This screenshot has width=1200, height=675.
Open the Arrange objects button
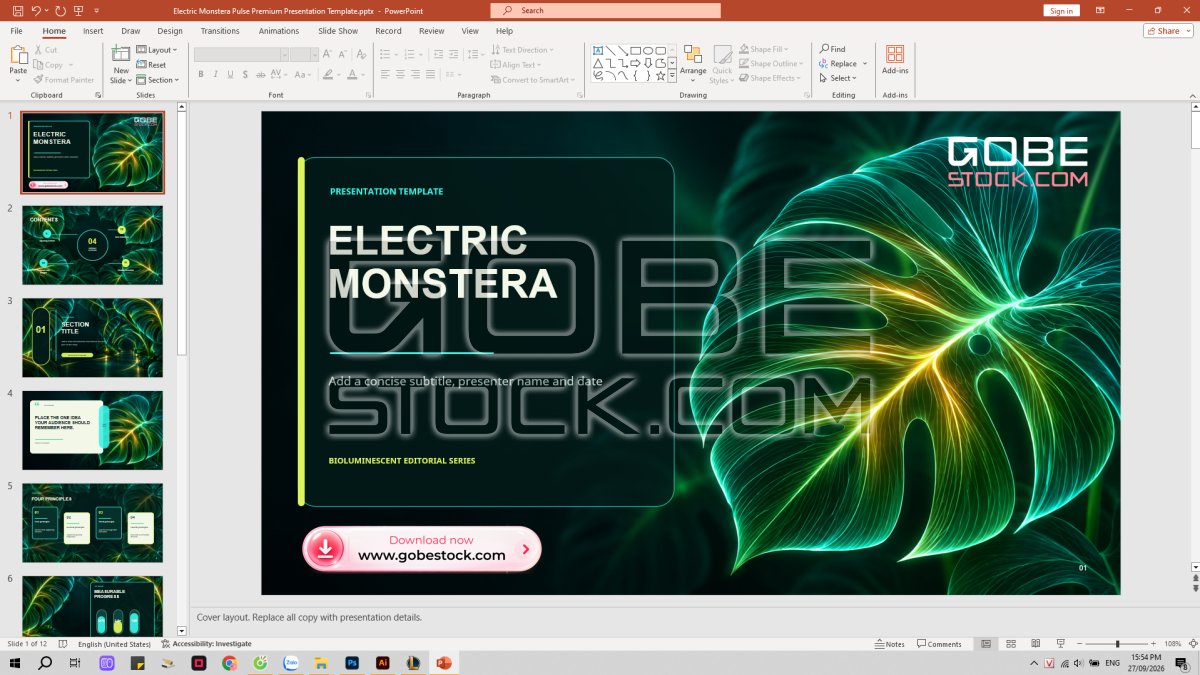693,62
